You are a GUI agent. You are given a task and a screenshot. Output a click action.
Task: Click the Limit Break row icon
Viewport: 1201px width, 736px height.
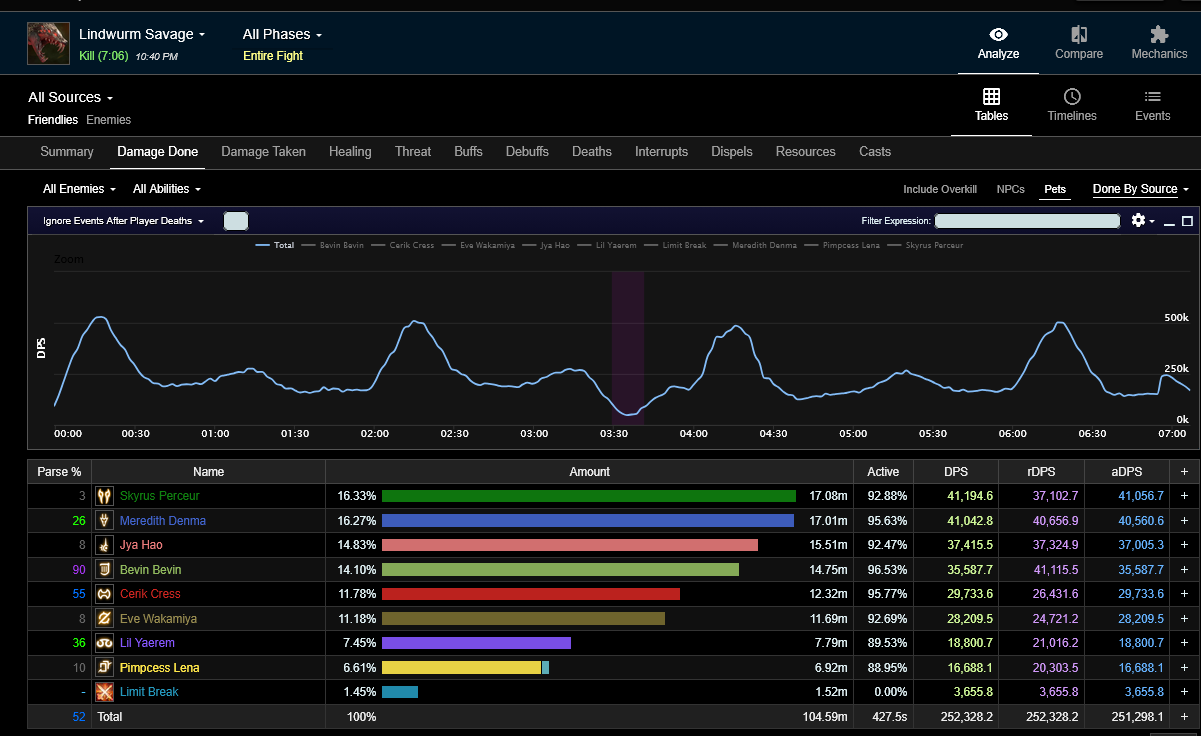pyautogui.click(x=105, y=692)
